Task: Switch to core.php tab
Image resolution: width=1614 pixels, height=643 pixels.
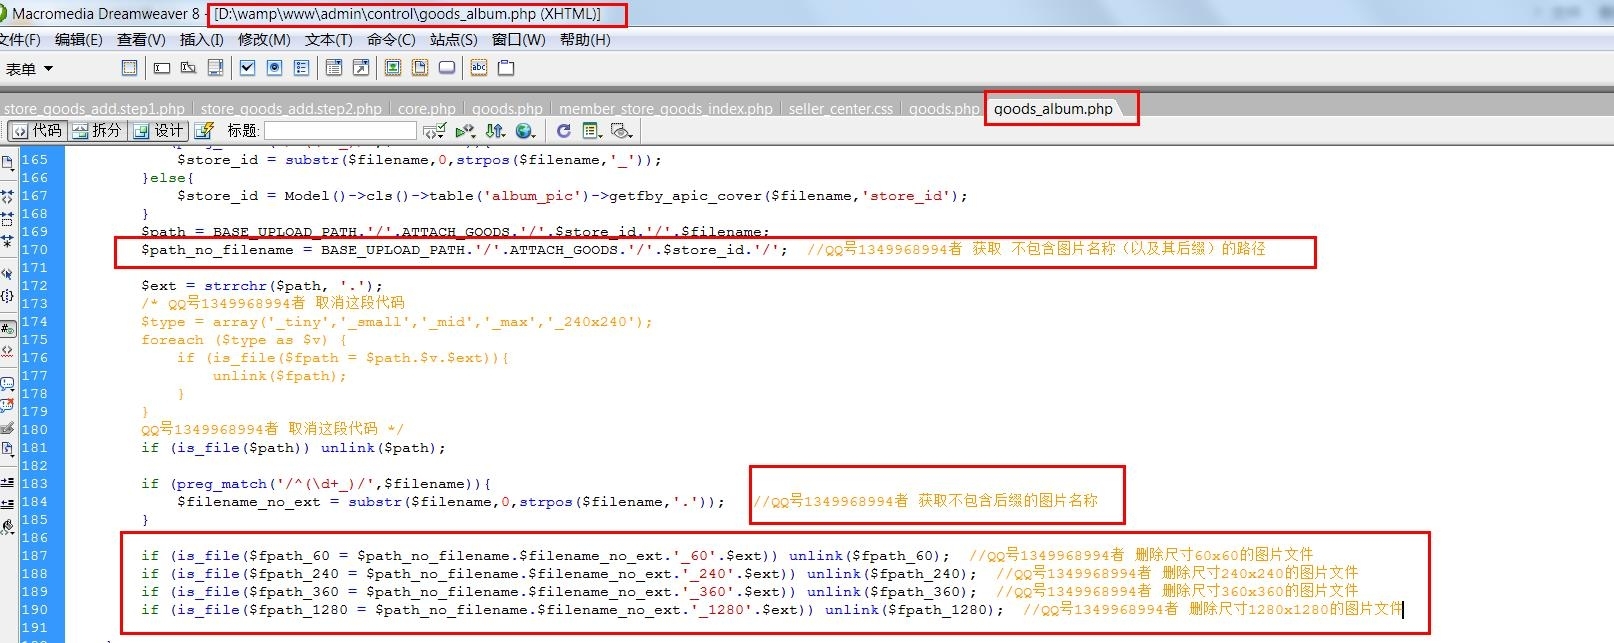Action: 426,109
